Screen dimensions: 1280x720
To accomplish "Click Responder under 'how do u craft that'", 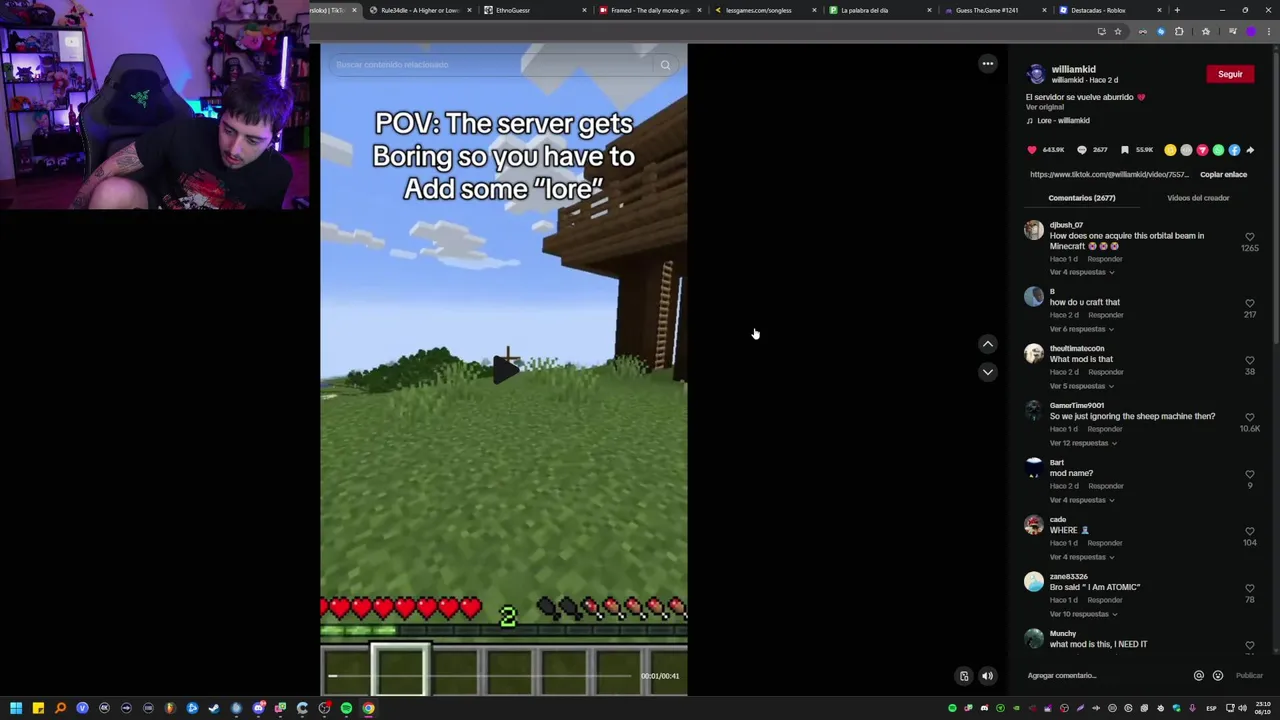I will (x=1105, y=315).
